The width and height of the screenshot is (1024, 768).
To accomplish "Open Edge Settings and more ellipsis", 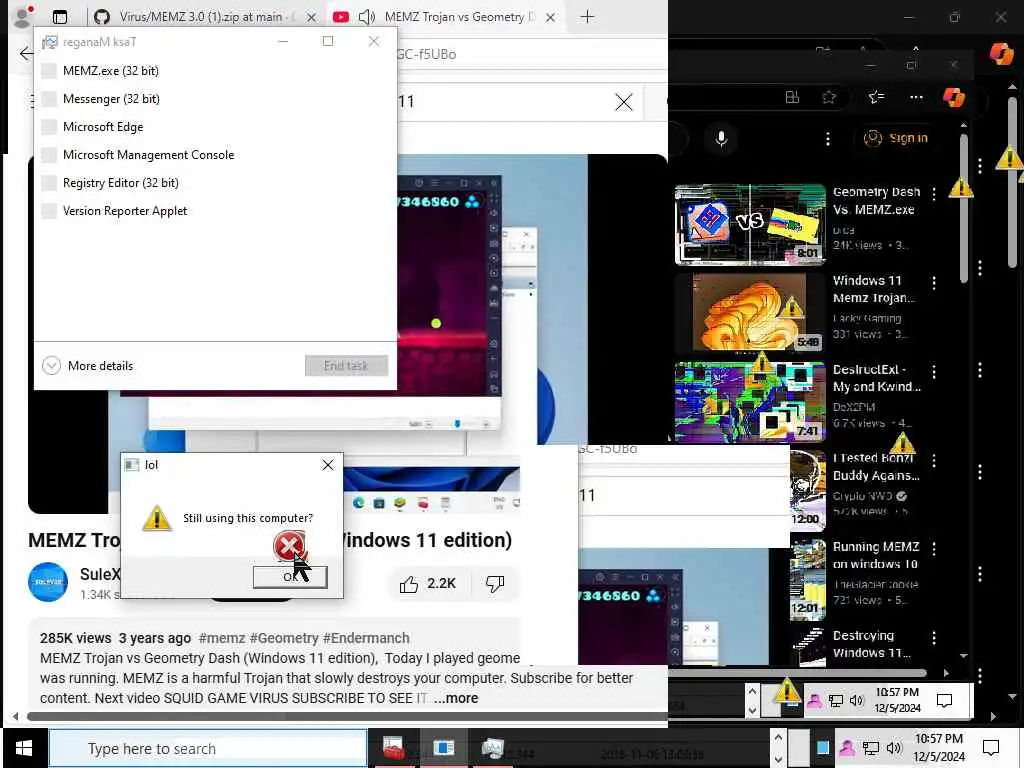I will (x=916, y=97).
